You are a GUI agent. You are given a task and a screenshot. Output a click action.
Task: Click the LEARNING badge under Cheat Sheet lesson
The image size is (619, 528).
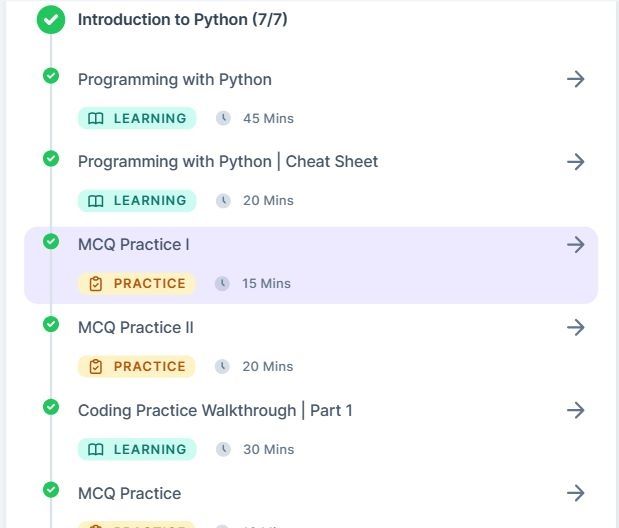[x=137, y=201]
